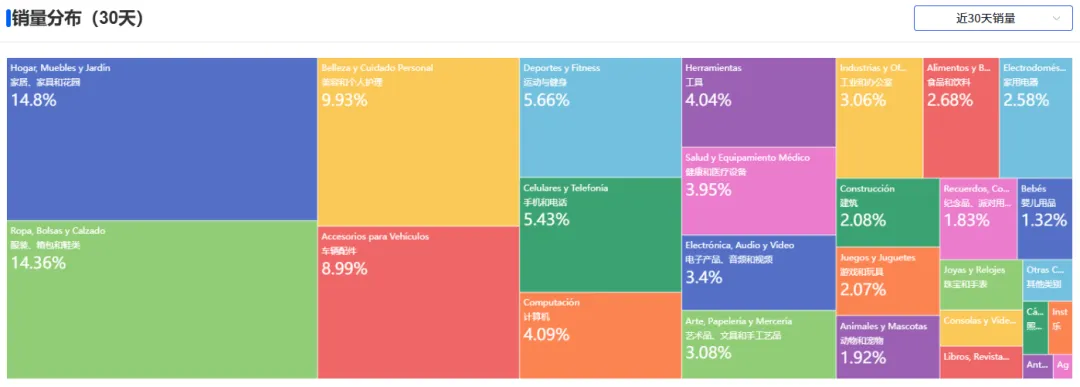The height and width of the screenshot is (387, 1080).
Task: Click the Joyas y Relojes tile
Action: pos(981,284)
